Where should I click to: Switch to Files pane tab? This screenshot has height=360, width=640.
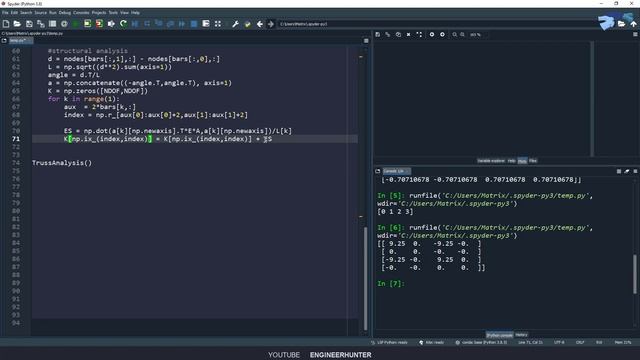[533, 161]
